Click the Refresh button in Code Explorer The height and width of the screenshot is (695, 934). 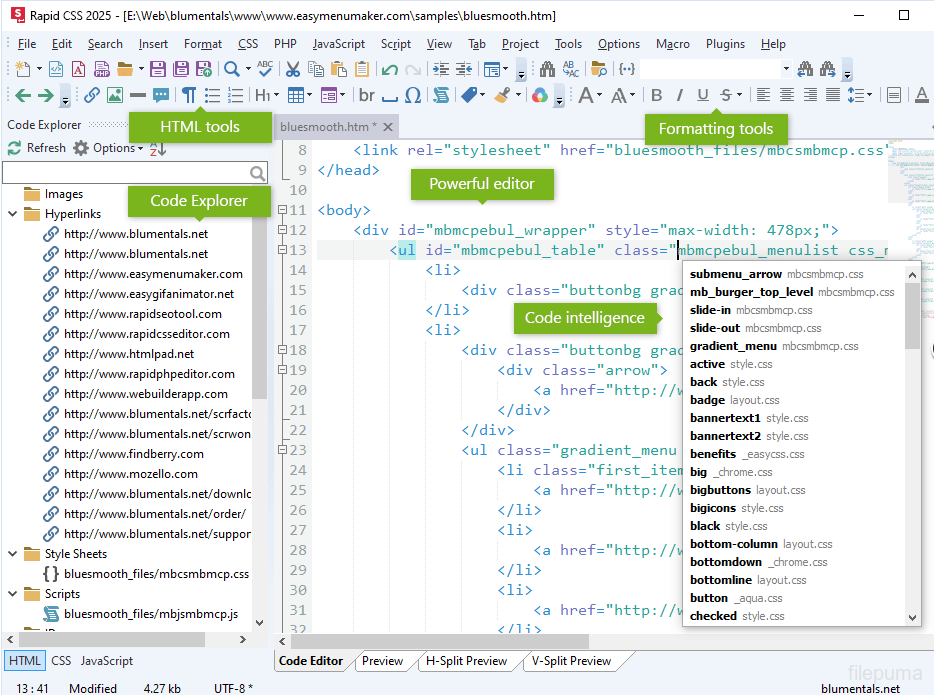[x=36, y=148]
